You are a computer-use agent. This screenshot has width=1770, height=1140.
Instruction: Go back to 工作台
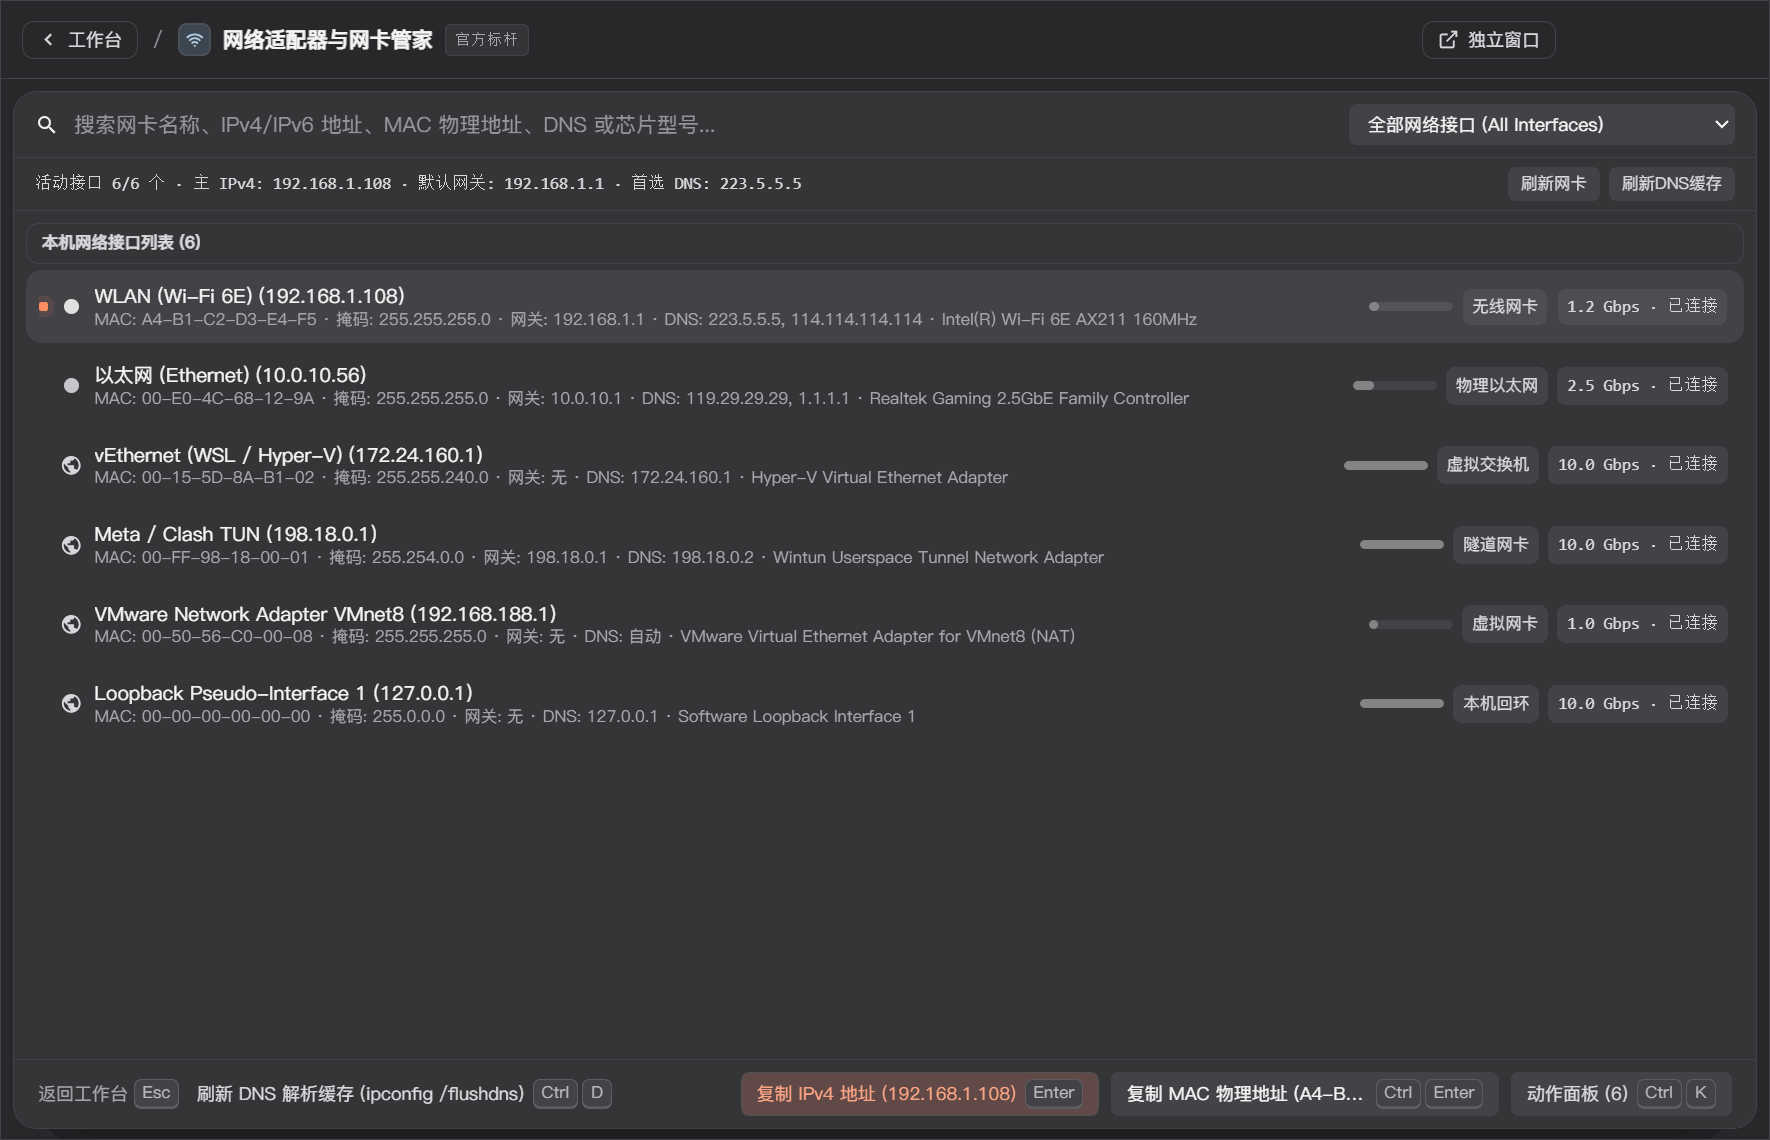(x=80, y=40)
